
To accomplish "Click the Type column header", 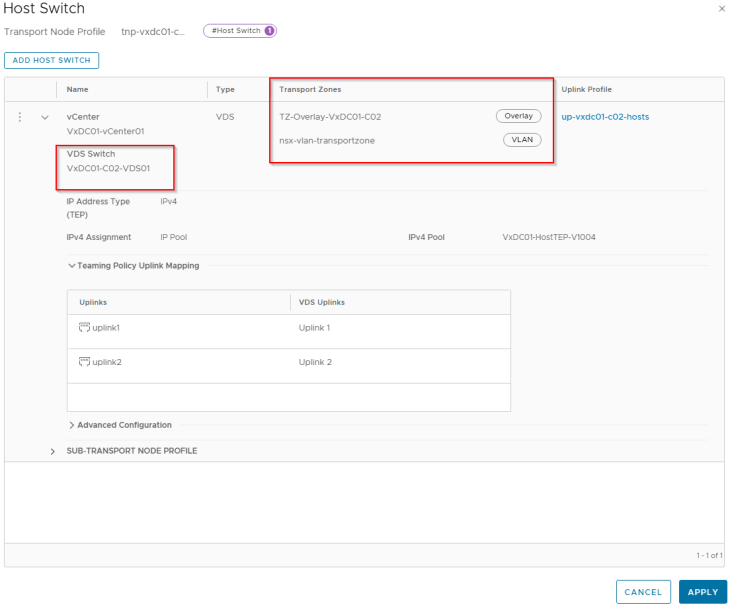I will point(225,90).
